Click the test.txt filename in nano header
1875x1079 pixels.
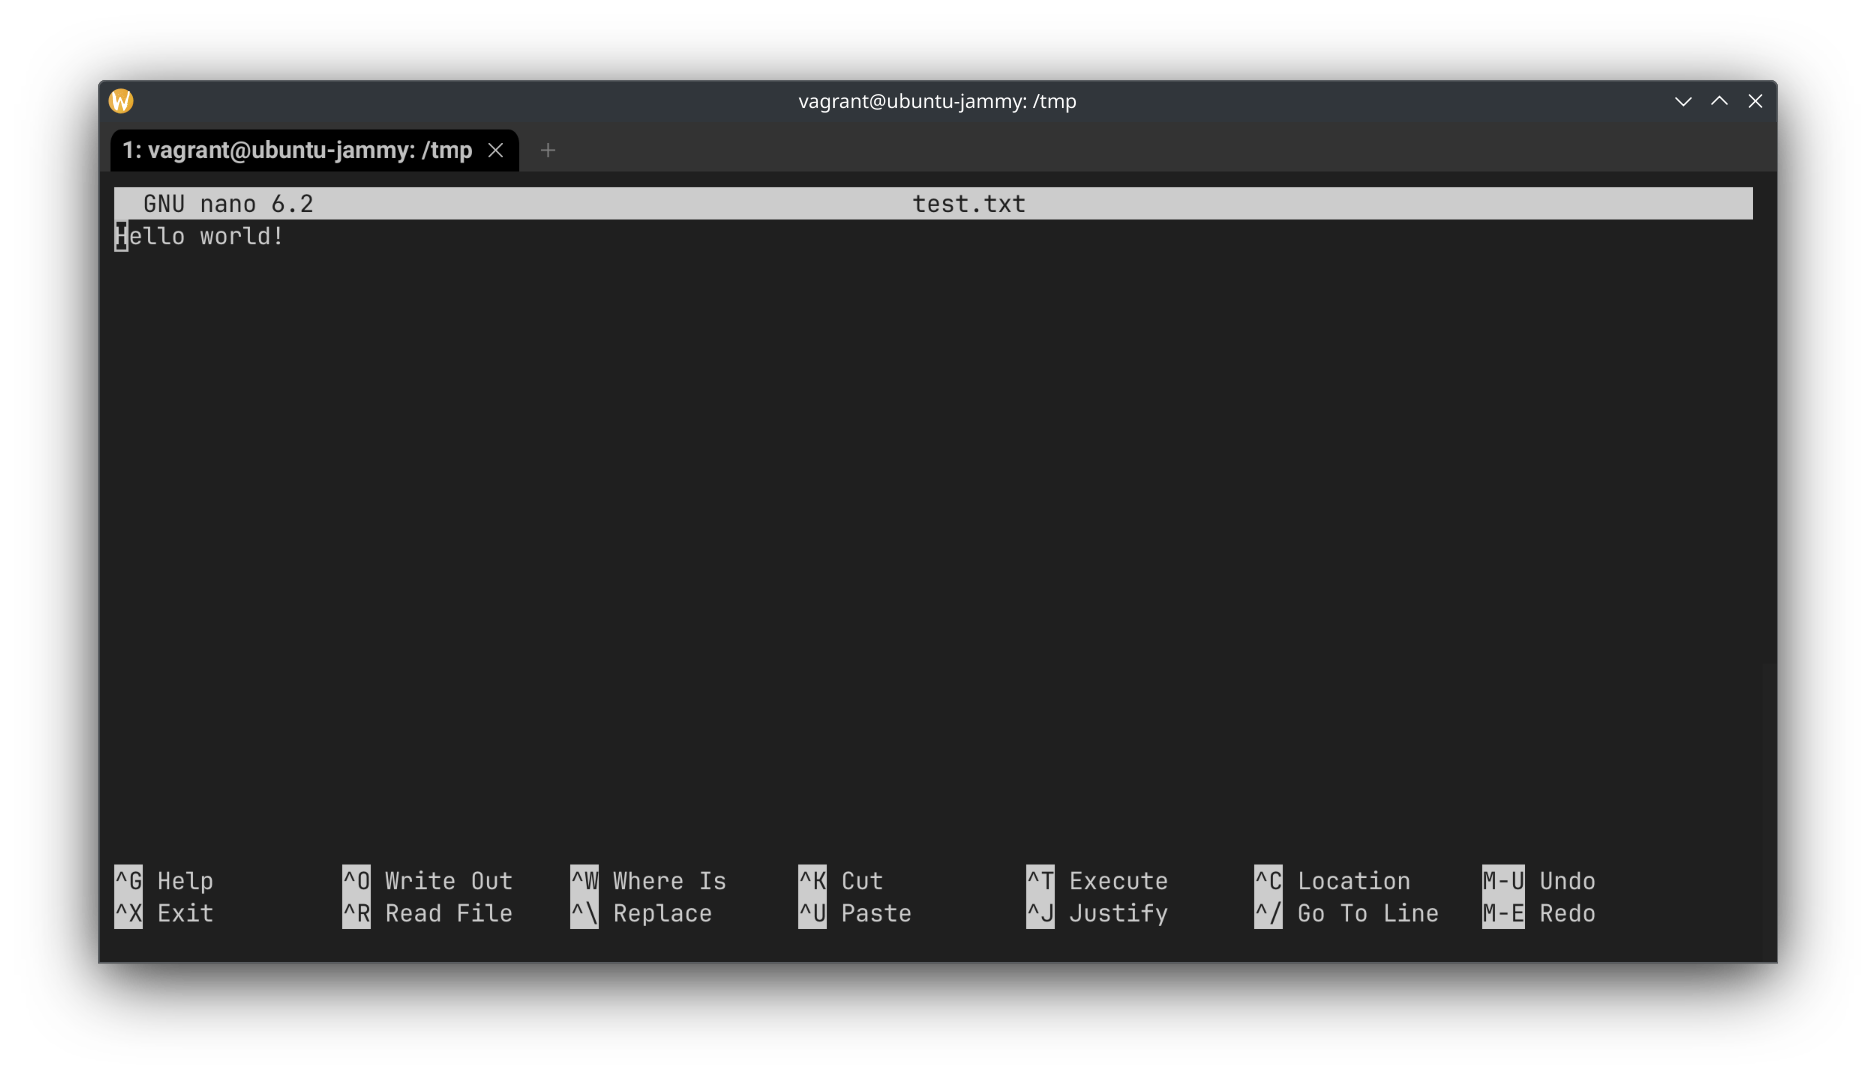pos(968,204)
